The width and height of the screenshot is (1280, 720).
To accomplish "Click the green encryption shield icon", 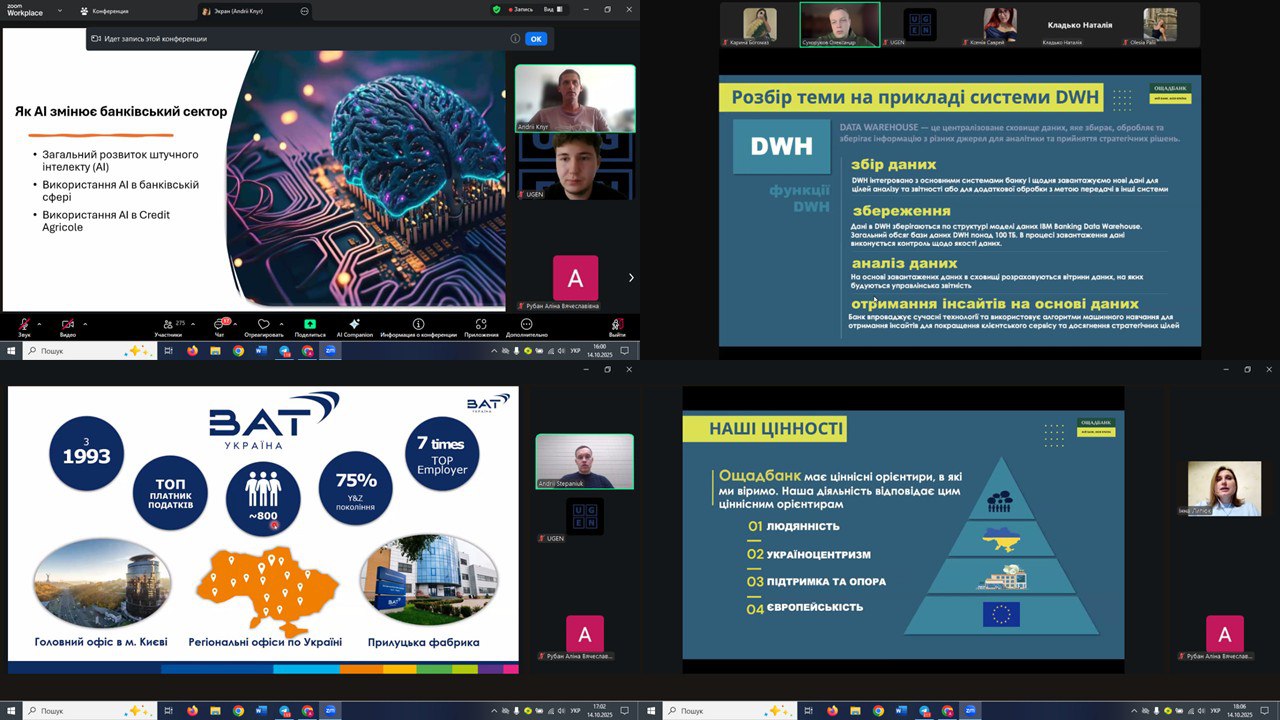I will [x=496, y=10].
